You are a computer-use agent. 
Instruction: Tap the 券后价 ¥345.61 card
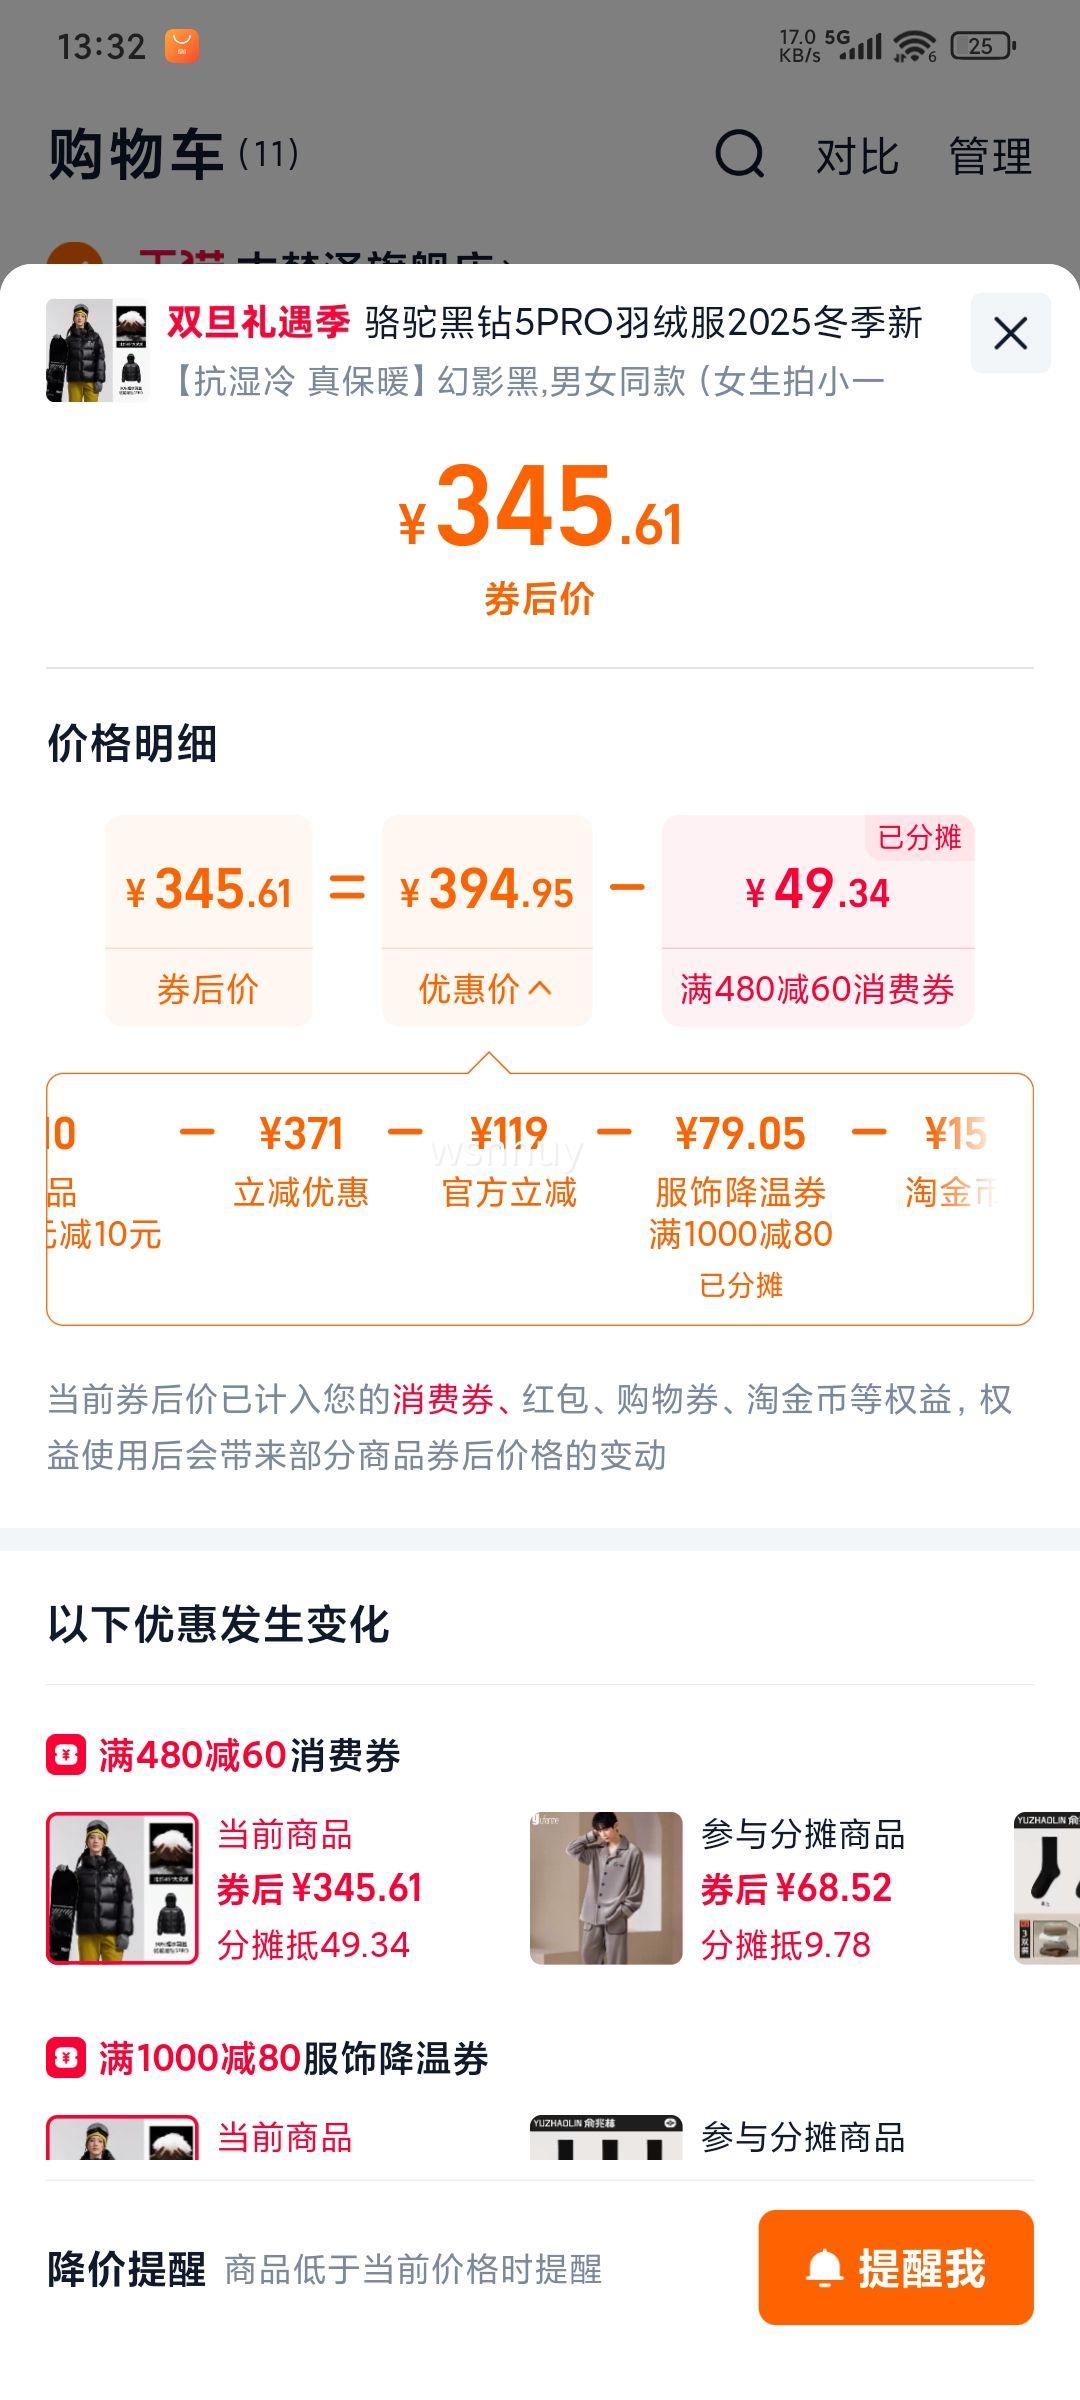208,920
